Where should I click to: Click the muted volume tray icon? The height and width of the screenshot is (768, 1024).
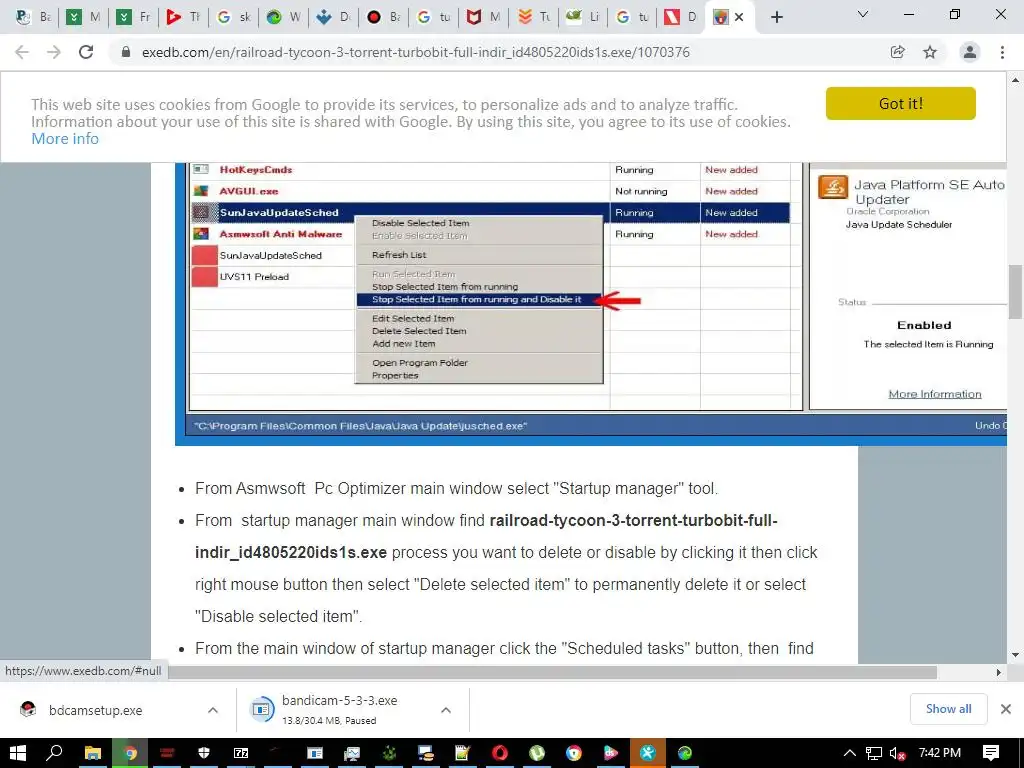(x=898, y=754)
